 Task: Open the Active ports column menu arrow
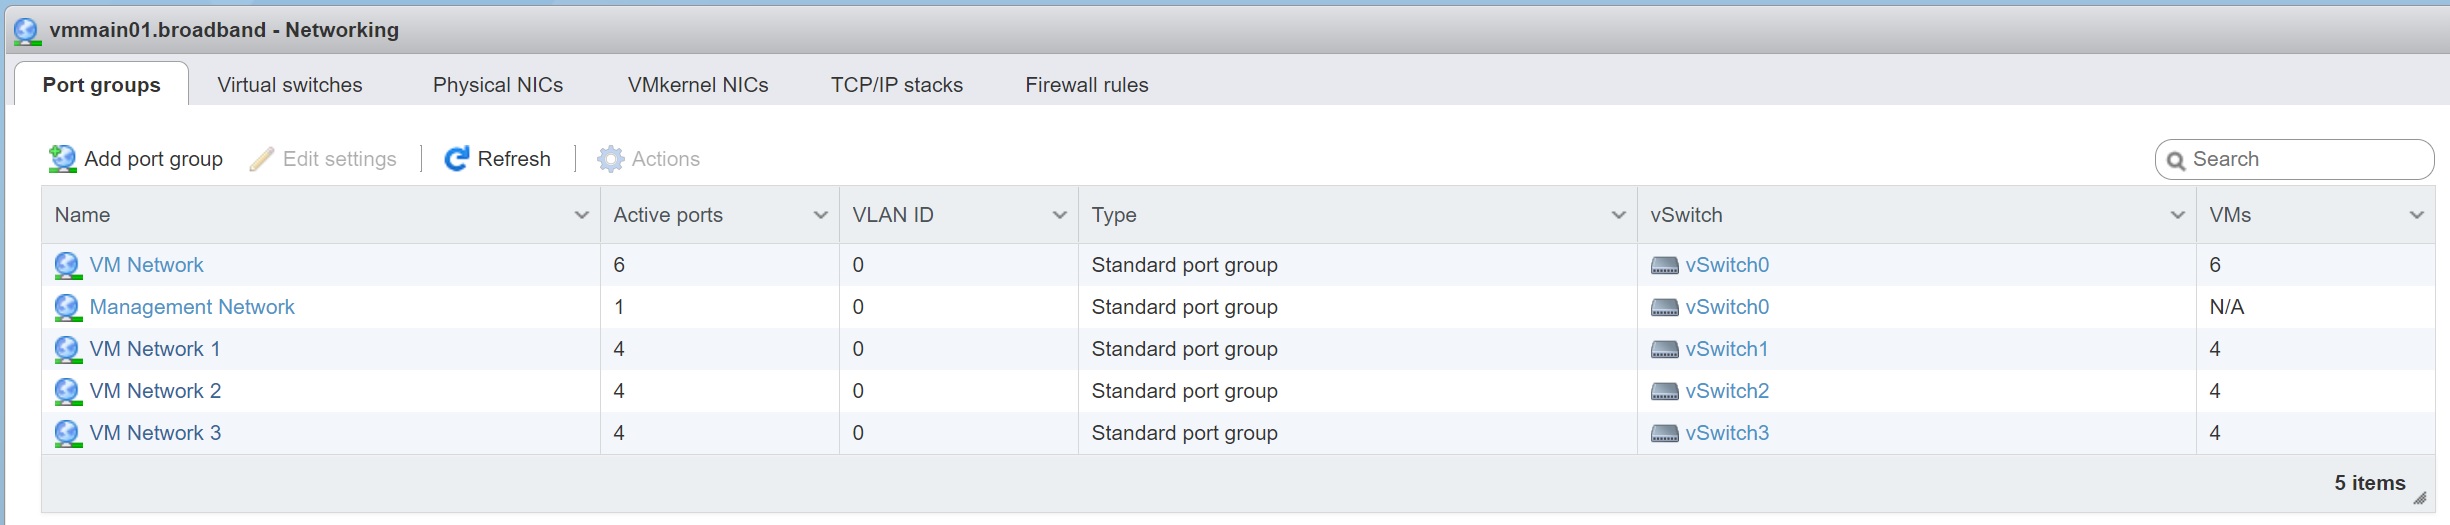(820, 215)
